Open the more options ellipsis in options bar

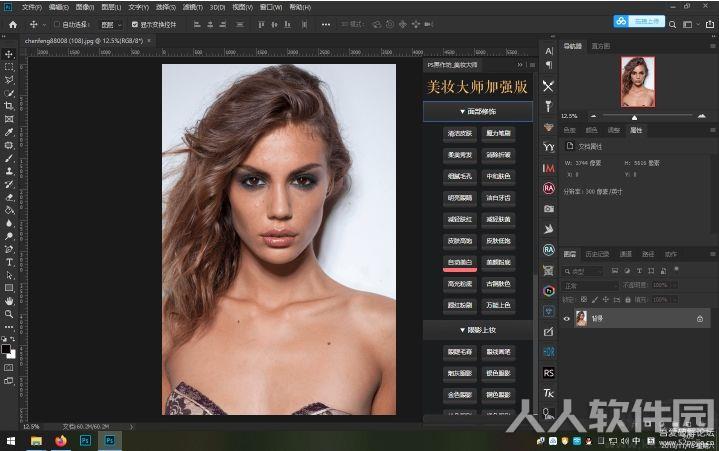326,25
